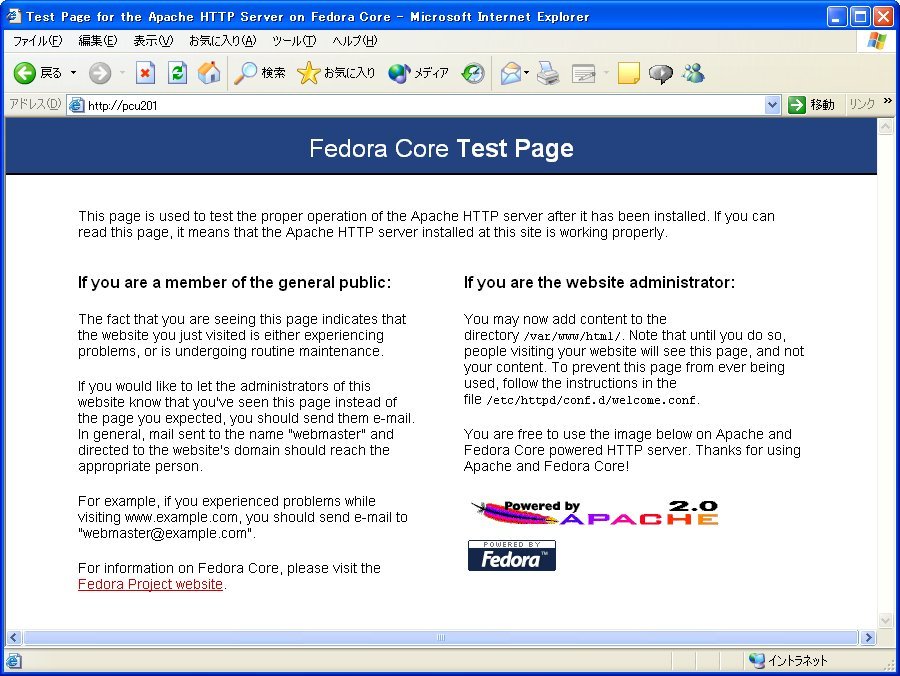Click the "/var/www/html/" directory path text
The width and height of the screenshot is (900, 676).
[572, 336]
